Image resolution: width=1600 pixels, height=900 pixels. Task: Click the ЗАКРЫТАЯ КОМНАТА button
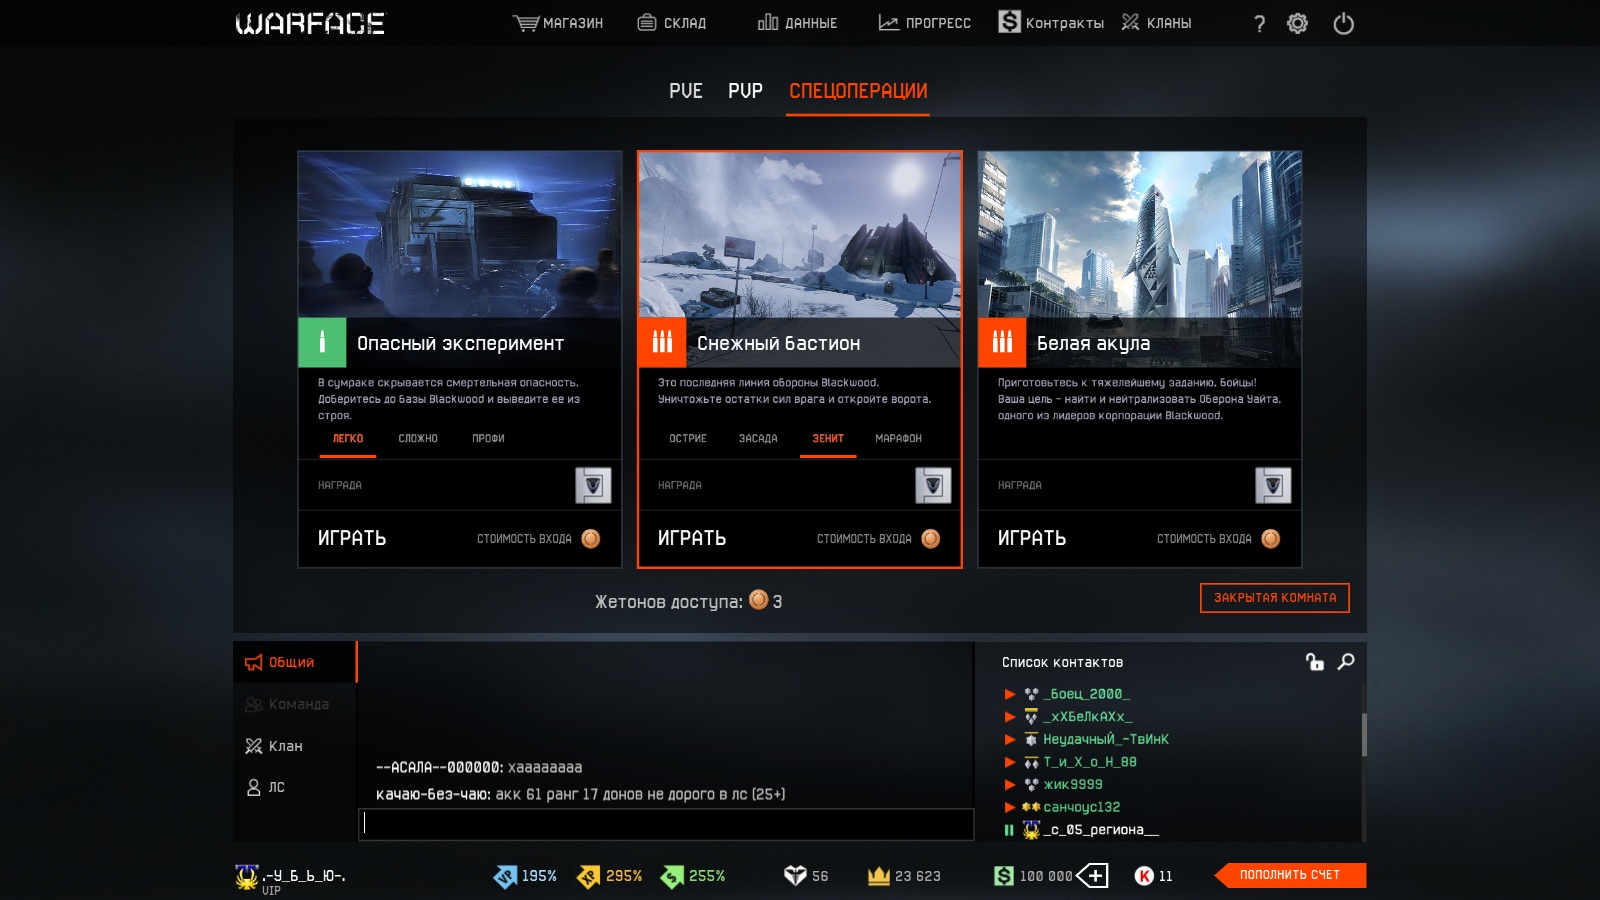[1275, 598]
